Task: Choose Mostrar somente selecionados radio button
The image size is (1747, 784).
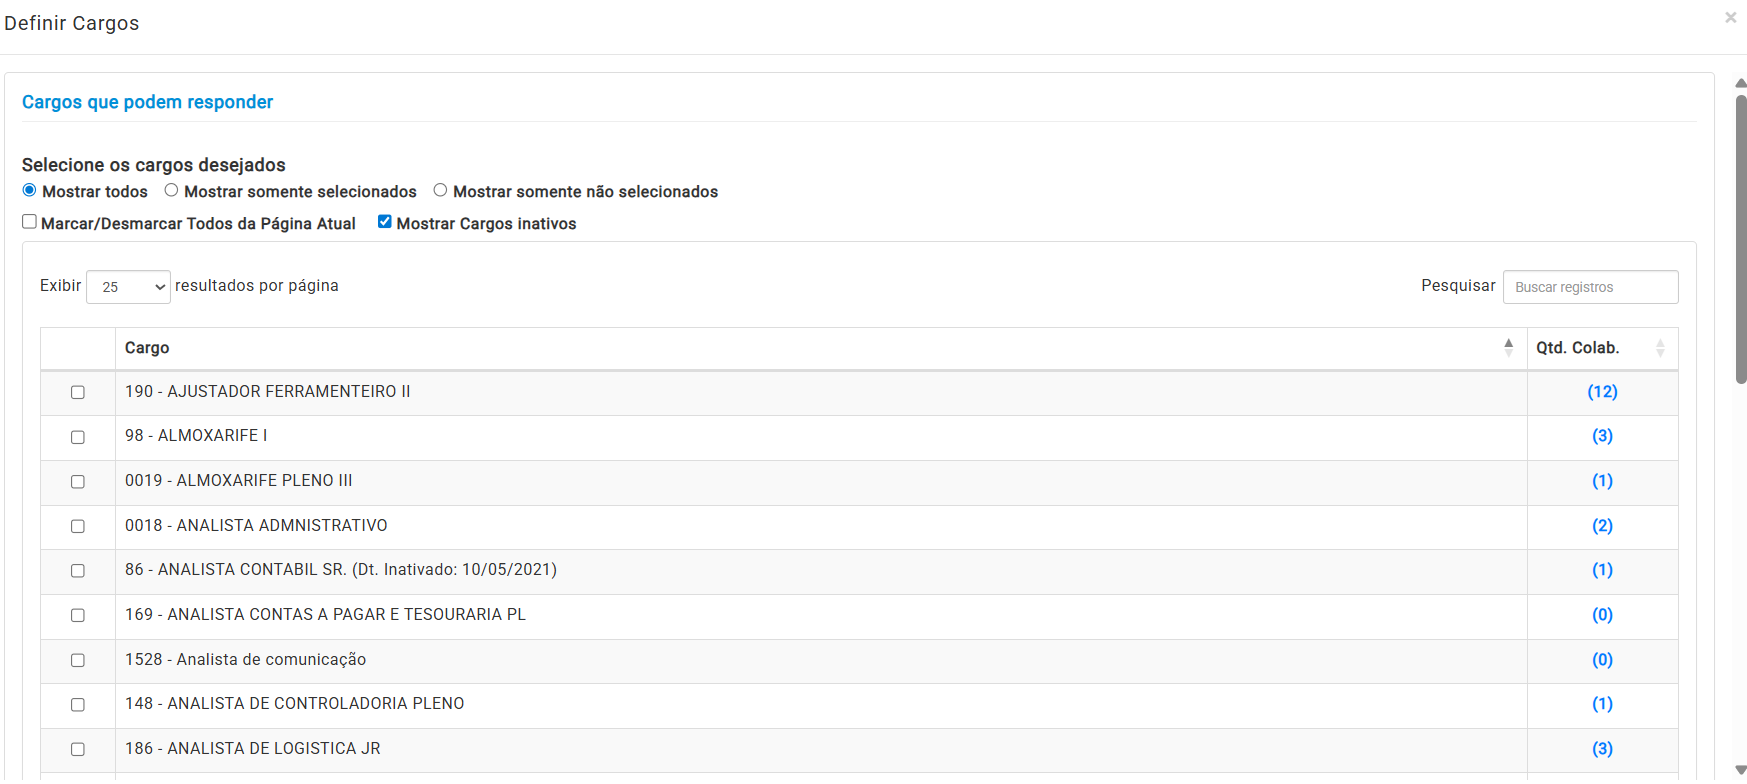Action: point(172,190)
